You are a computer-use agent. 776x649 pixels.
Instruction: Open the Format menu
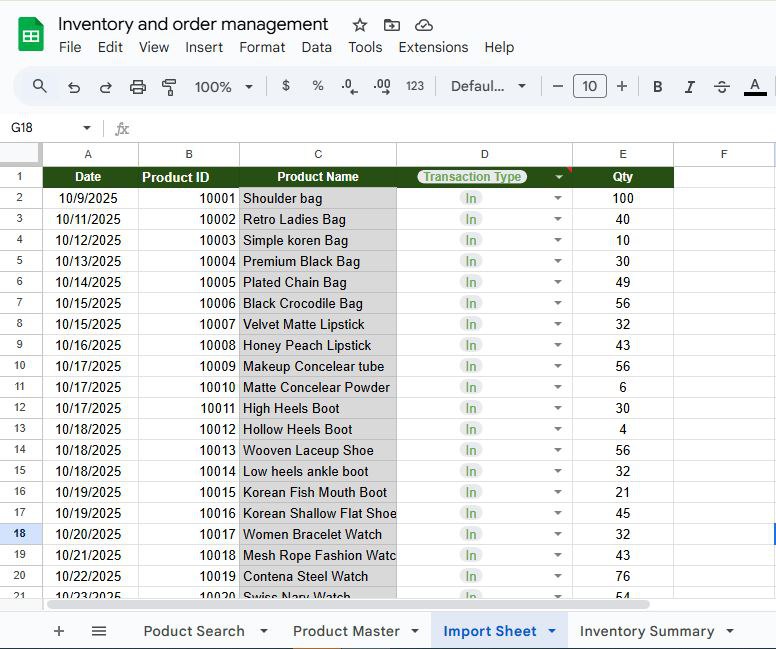click(262, 47)
